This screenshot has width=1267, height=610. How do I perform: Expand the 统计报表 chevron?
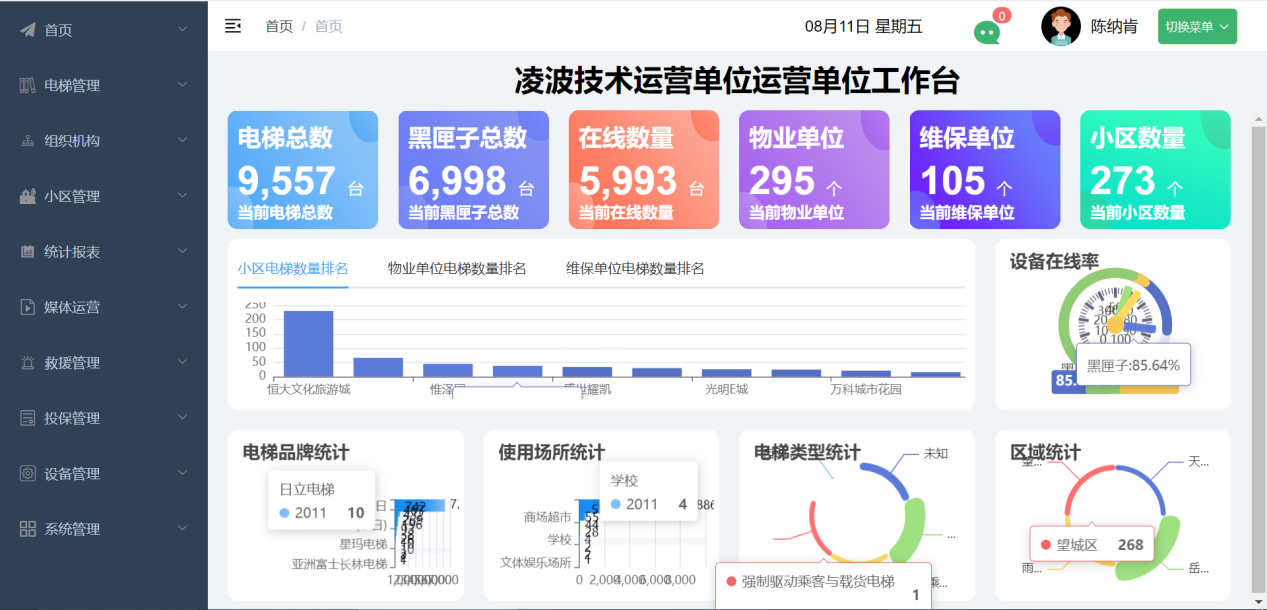182,251
